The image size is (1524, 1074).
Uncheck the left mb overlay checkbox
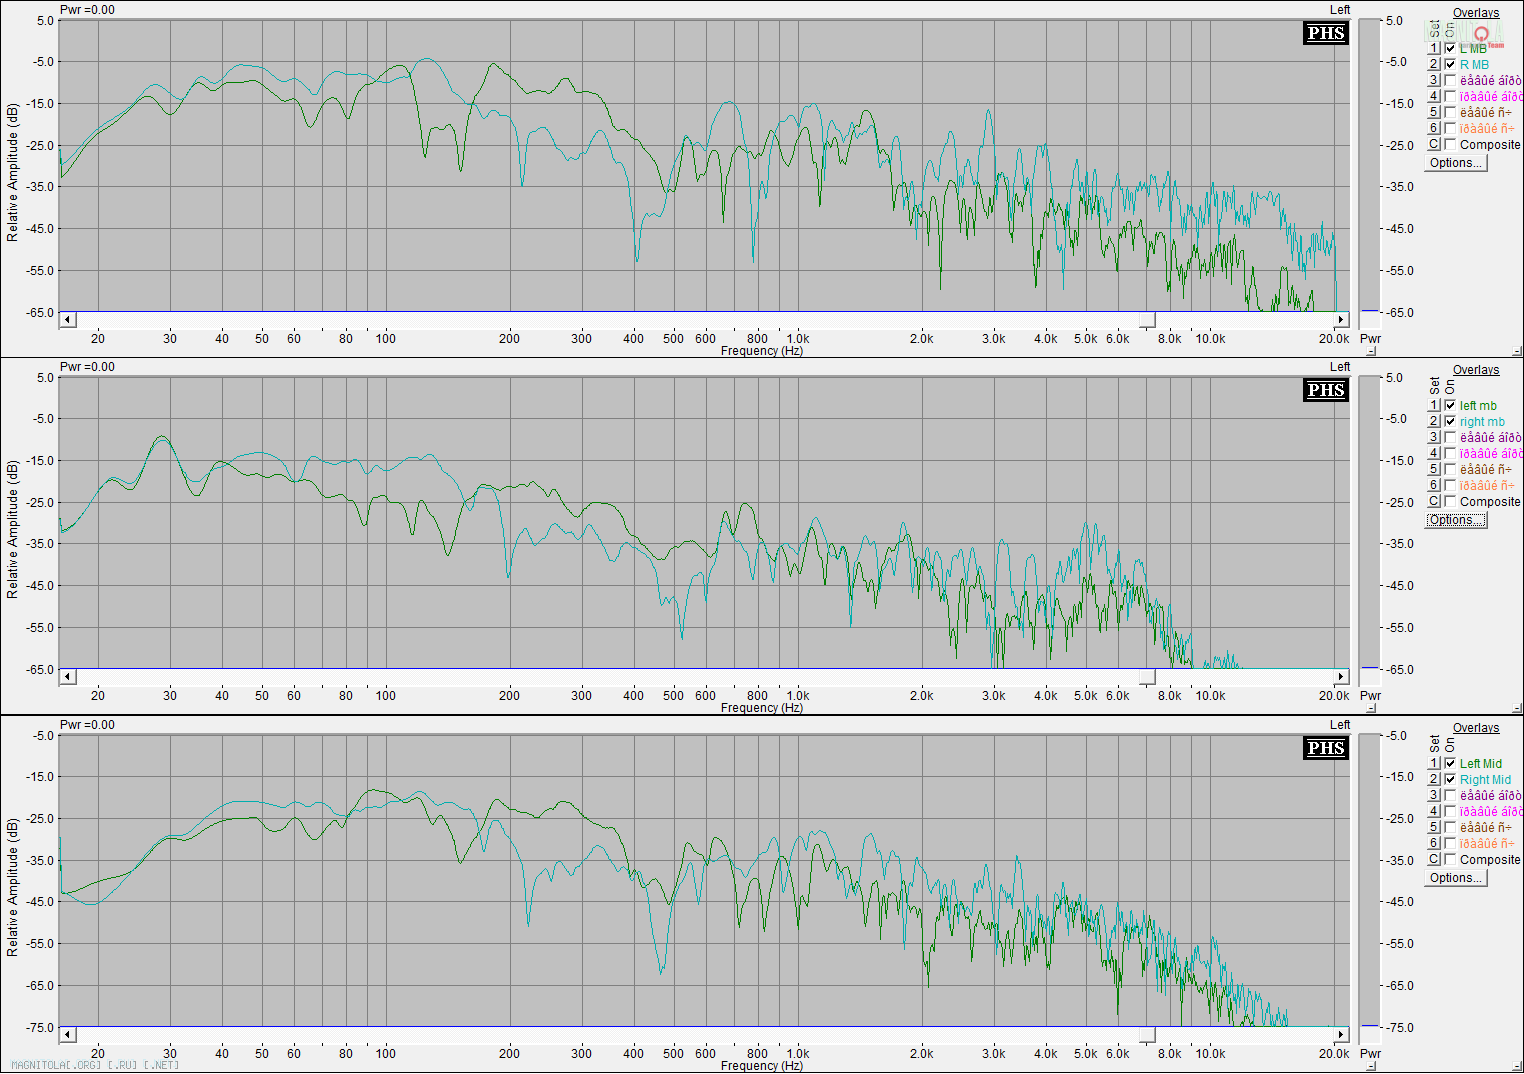click(1450, 405)
